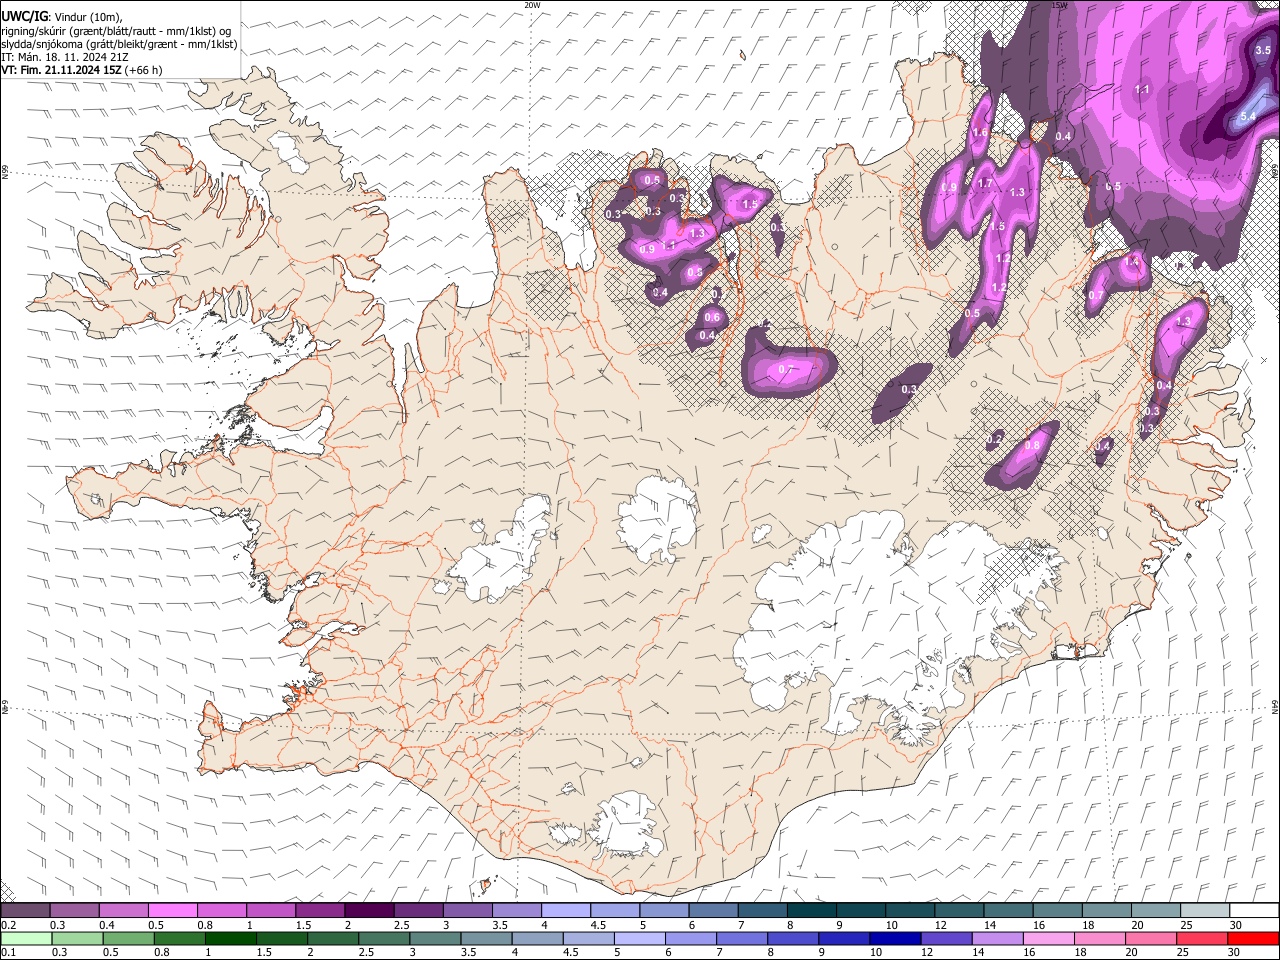The width and height of the screenshot is (1280, 960).
Task: Pick the lower scale swatch labeled 3
Action: [434, 938]
